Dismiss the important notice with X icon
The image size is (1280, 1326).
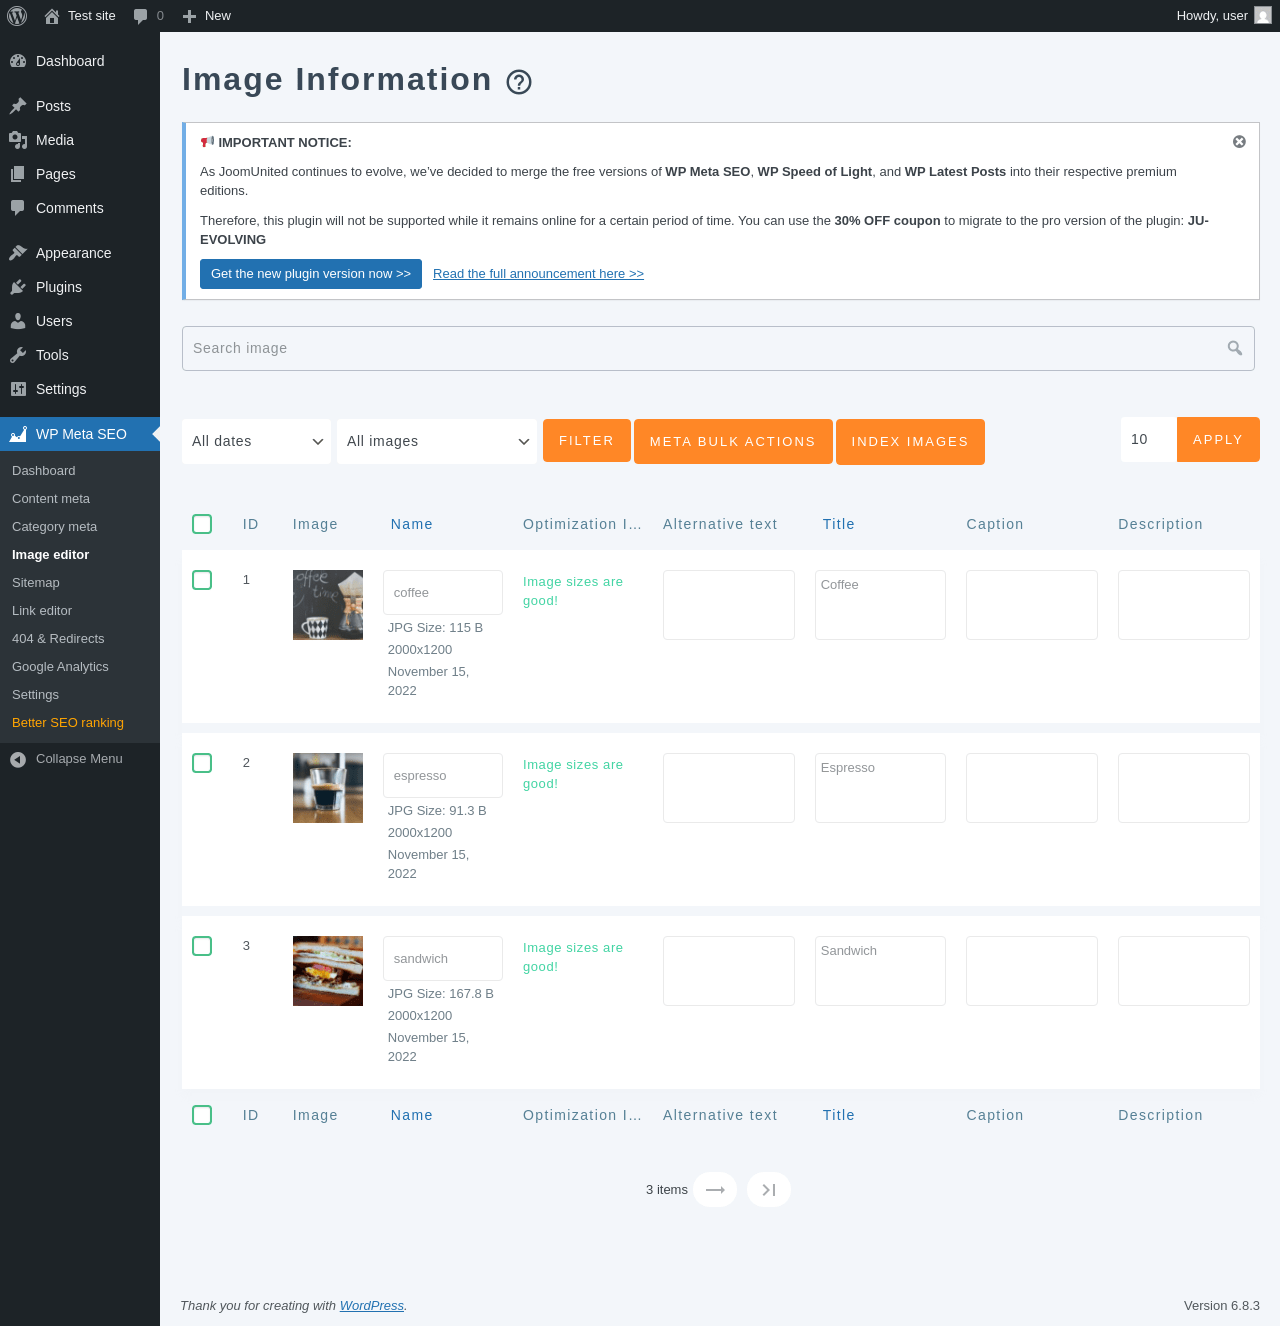tap(1239, 142)
